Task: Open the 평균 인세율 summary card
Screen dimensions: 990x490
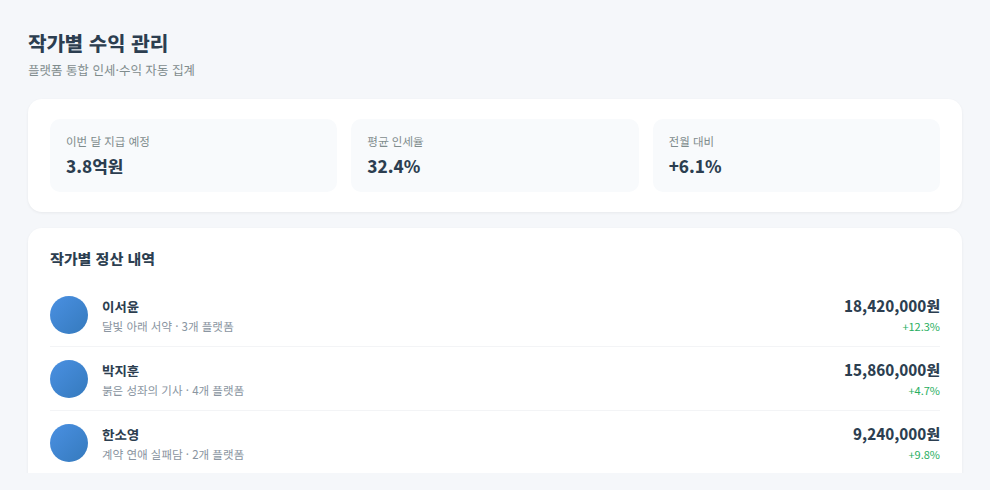Action: point(494,155)
